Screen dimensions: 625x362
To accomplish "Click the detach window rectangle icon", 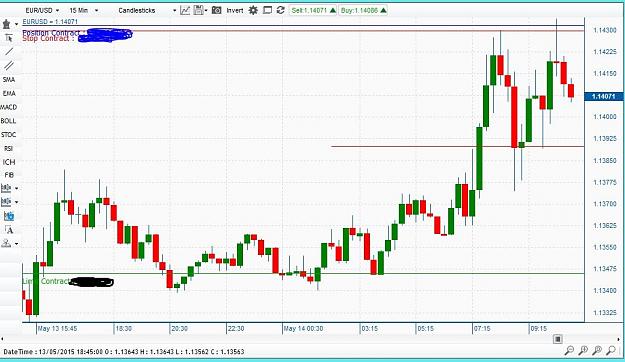I will coord(267,10).
